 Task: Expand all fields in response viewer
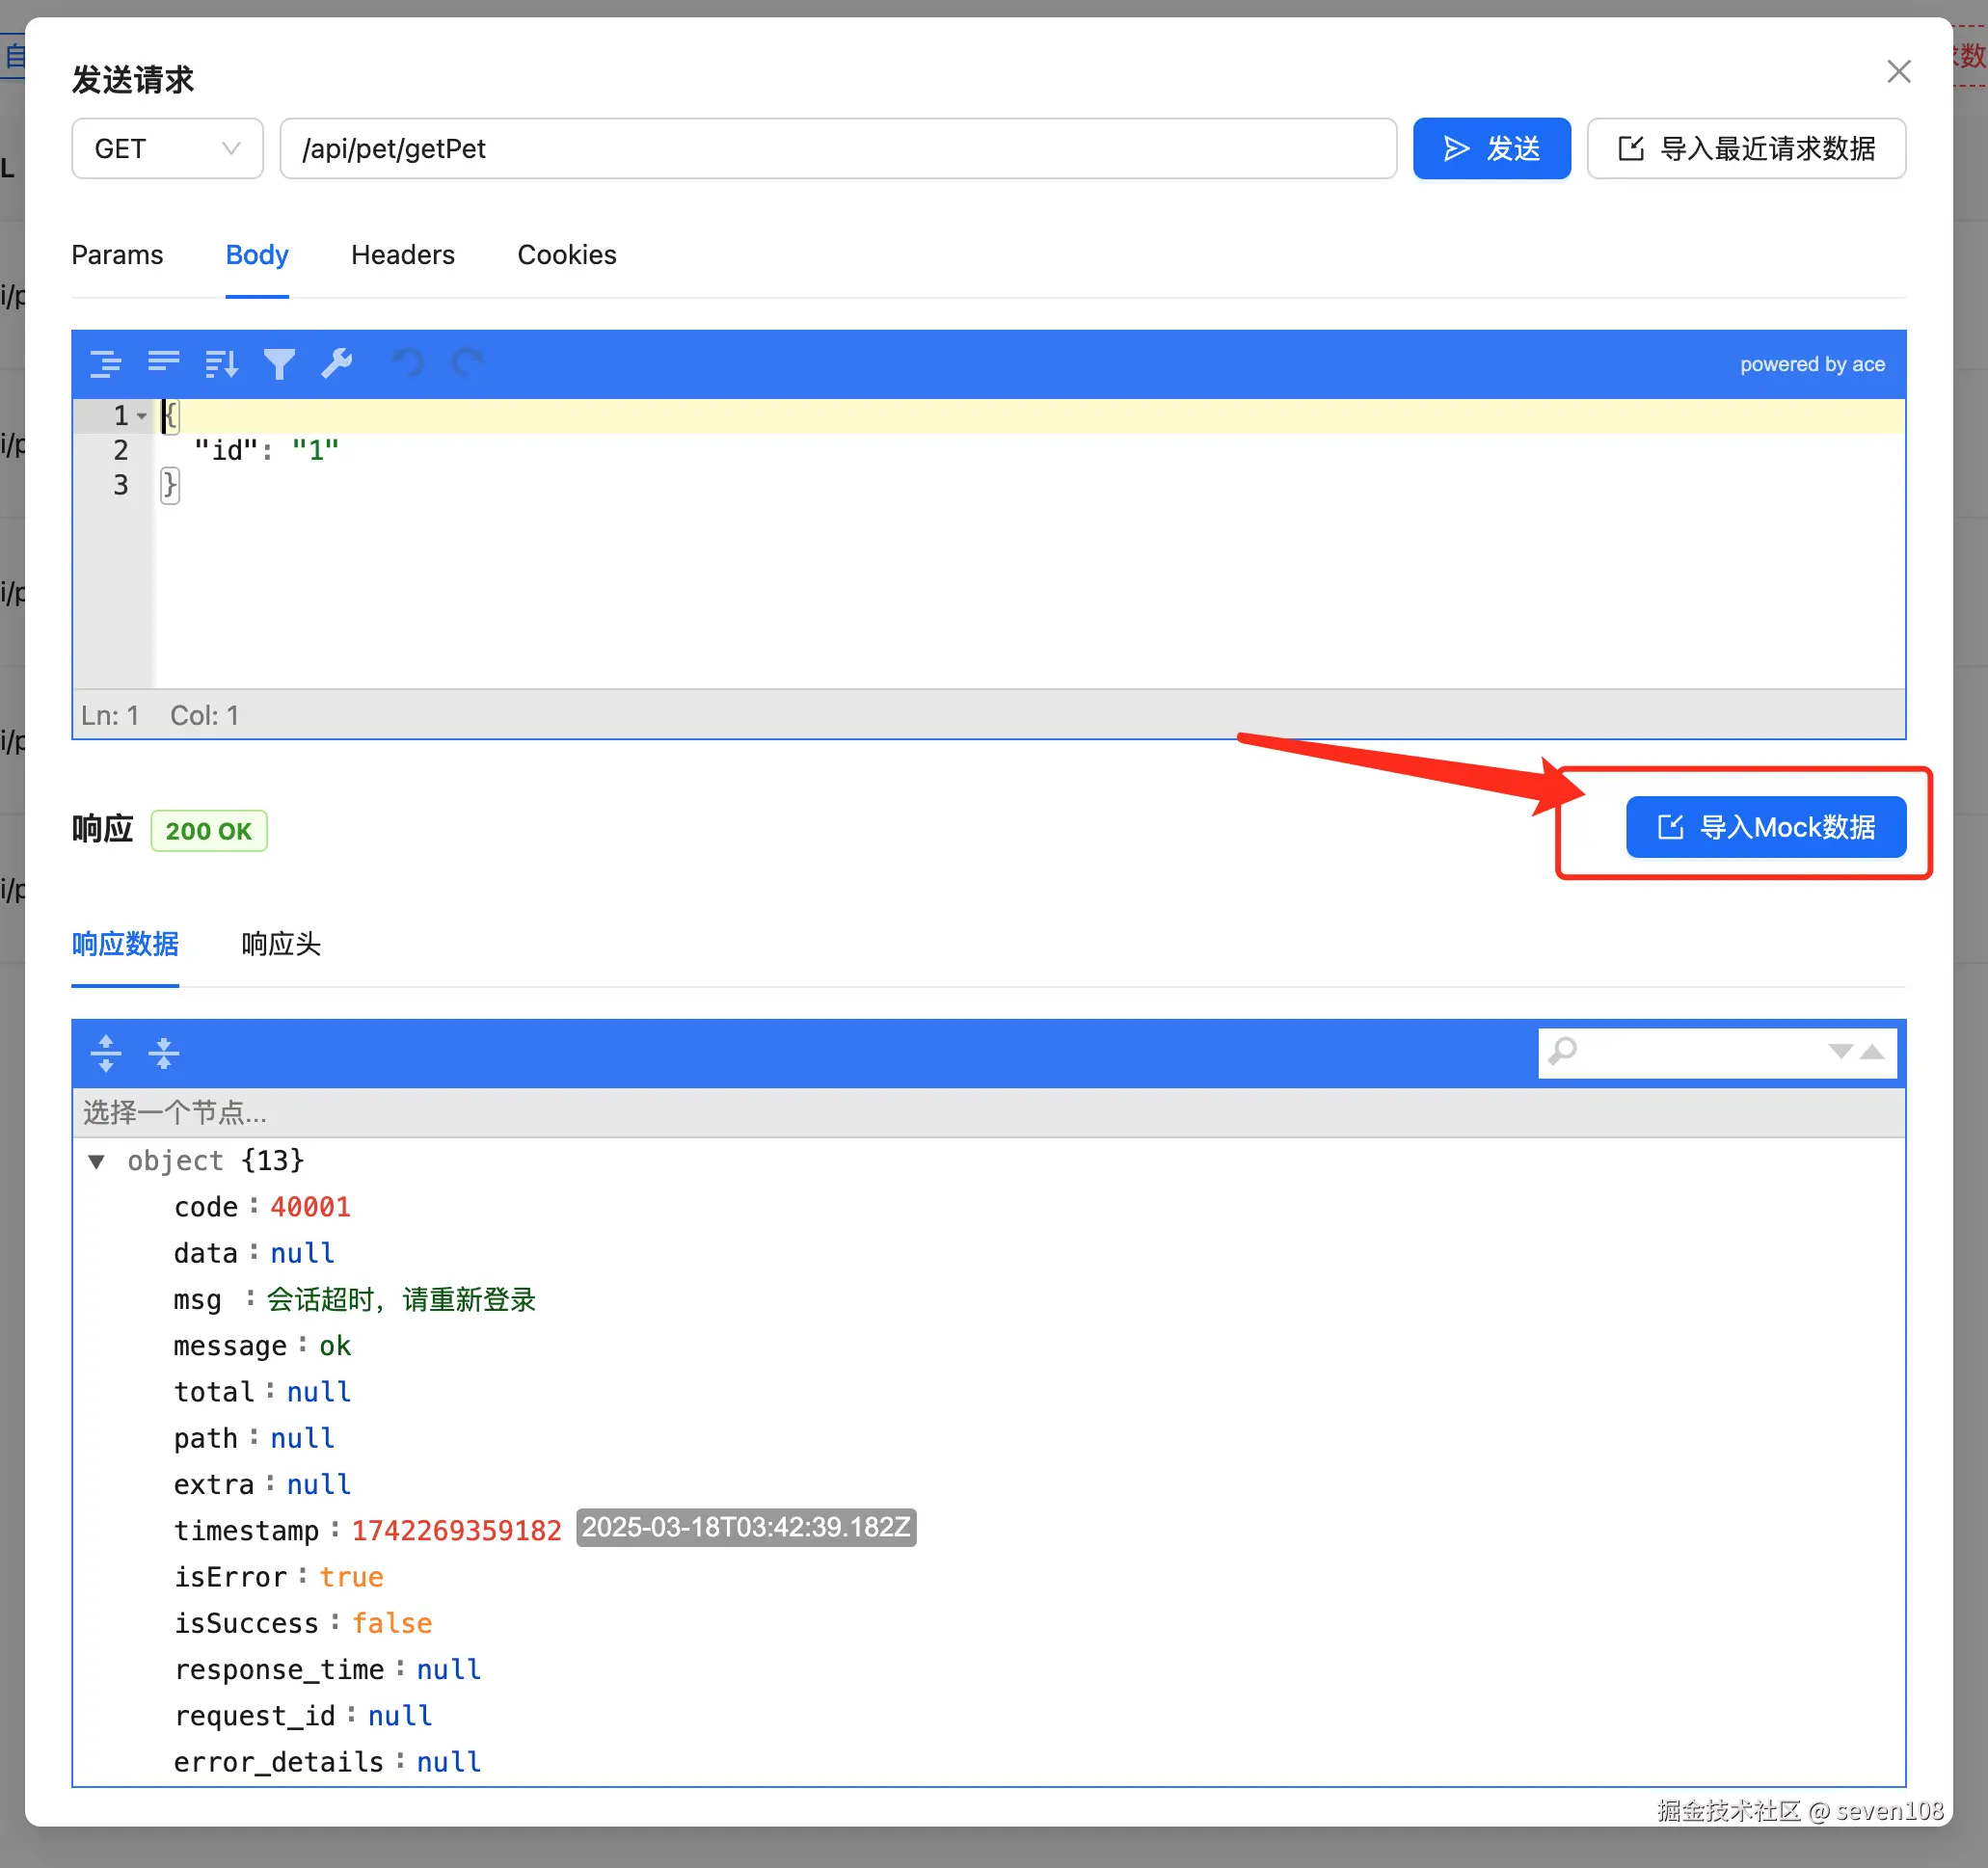tap(105, 1053)
